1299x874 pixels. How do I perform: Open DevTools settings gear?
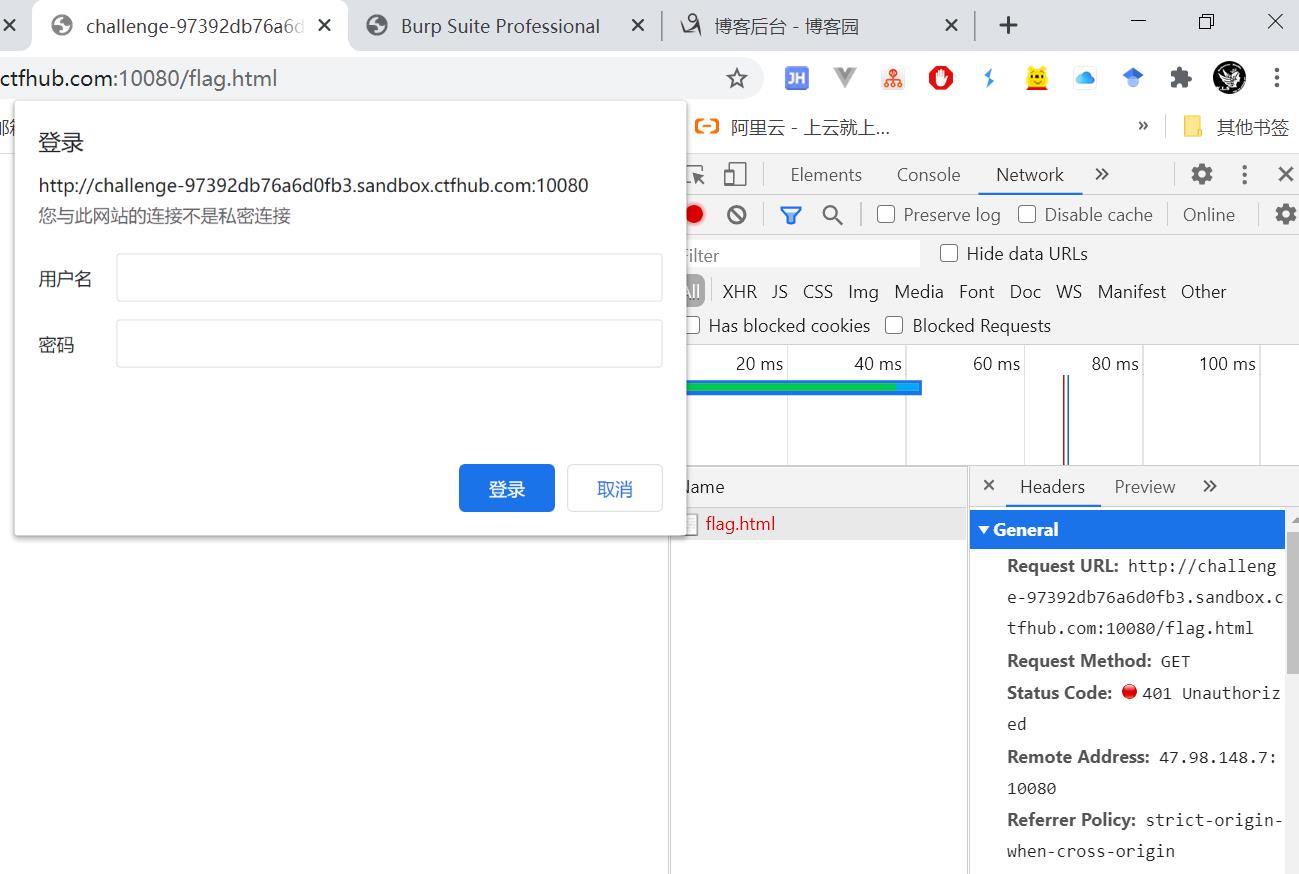(1202, 175)
